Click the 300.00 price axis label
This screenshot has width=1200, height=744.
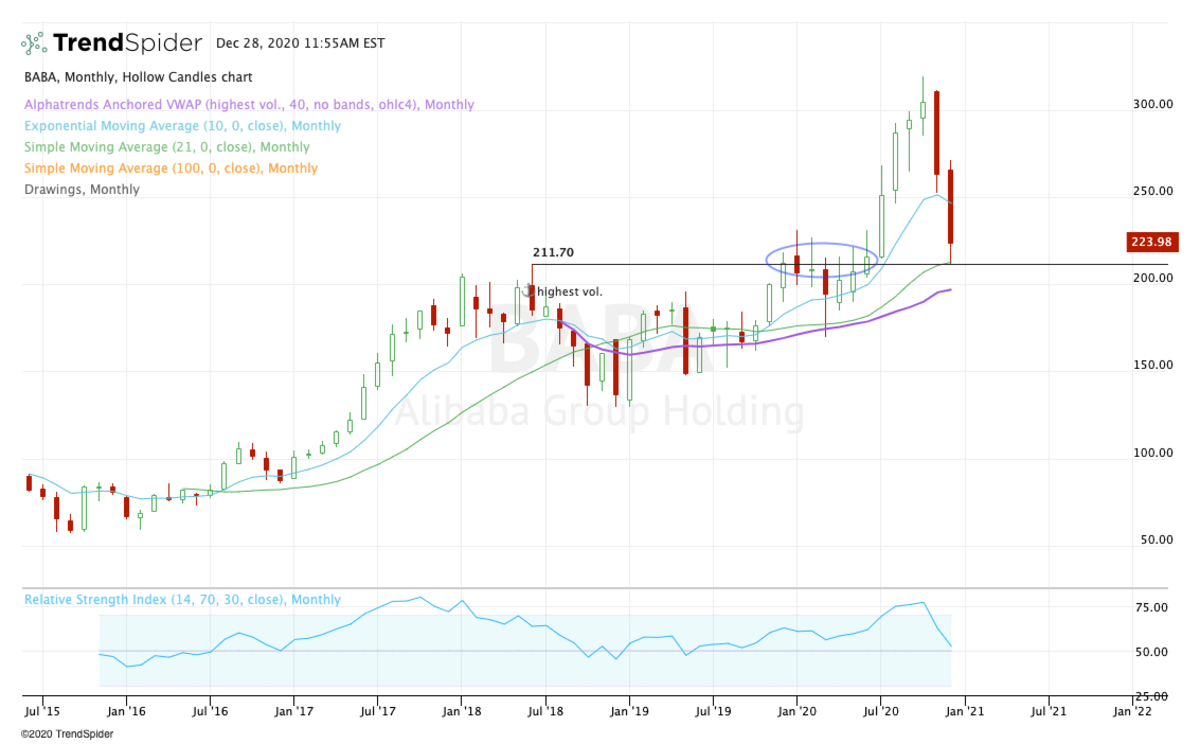click(1154, 104)
